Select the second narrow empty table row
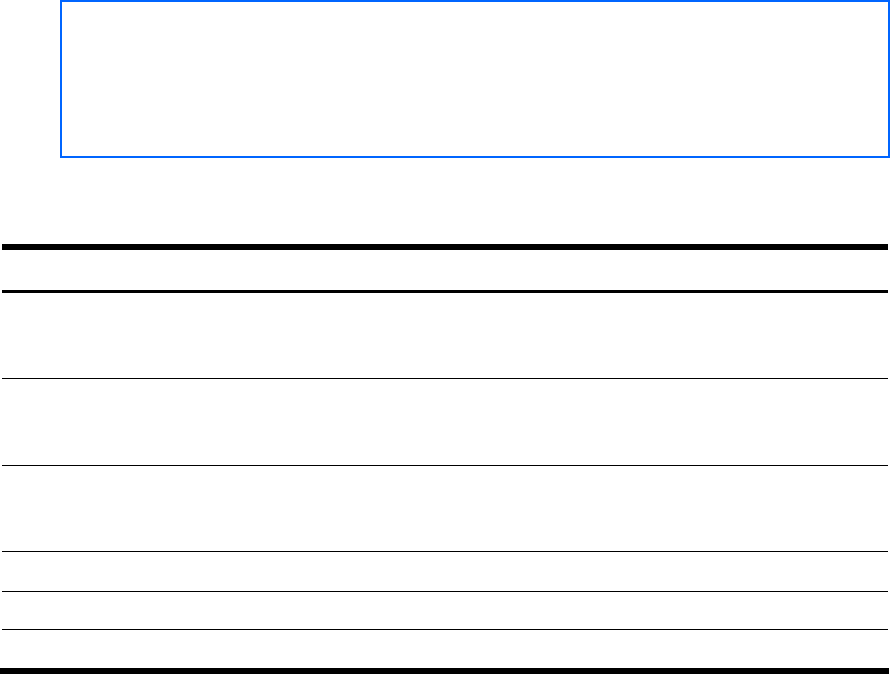 445,610
